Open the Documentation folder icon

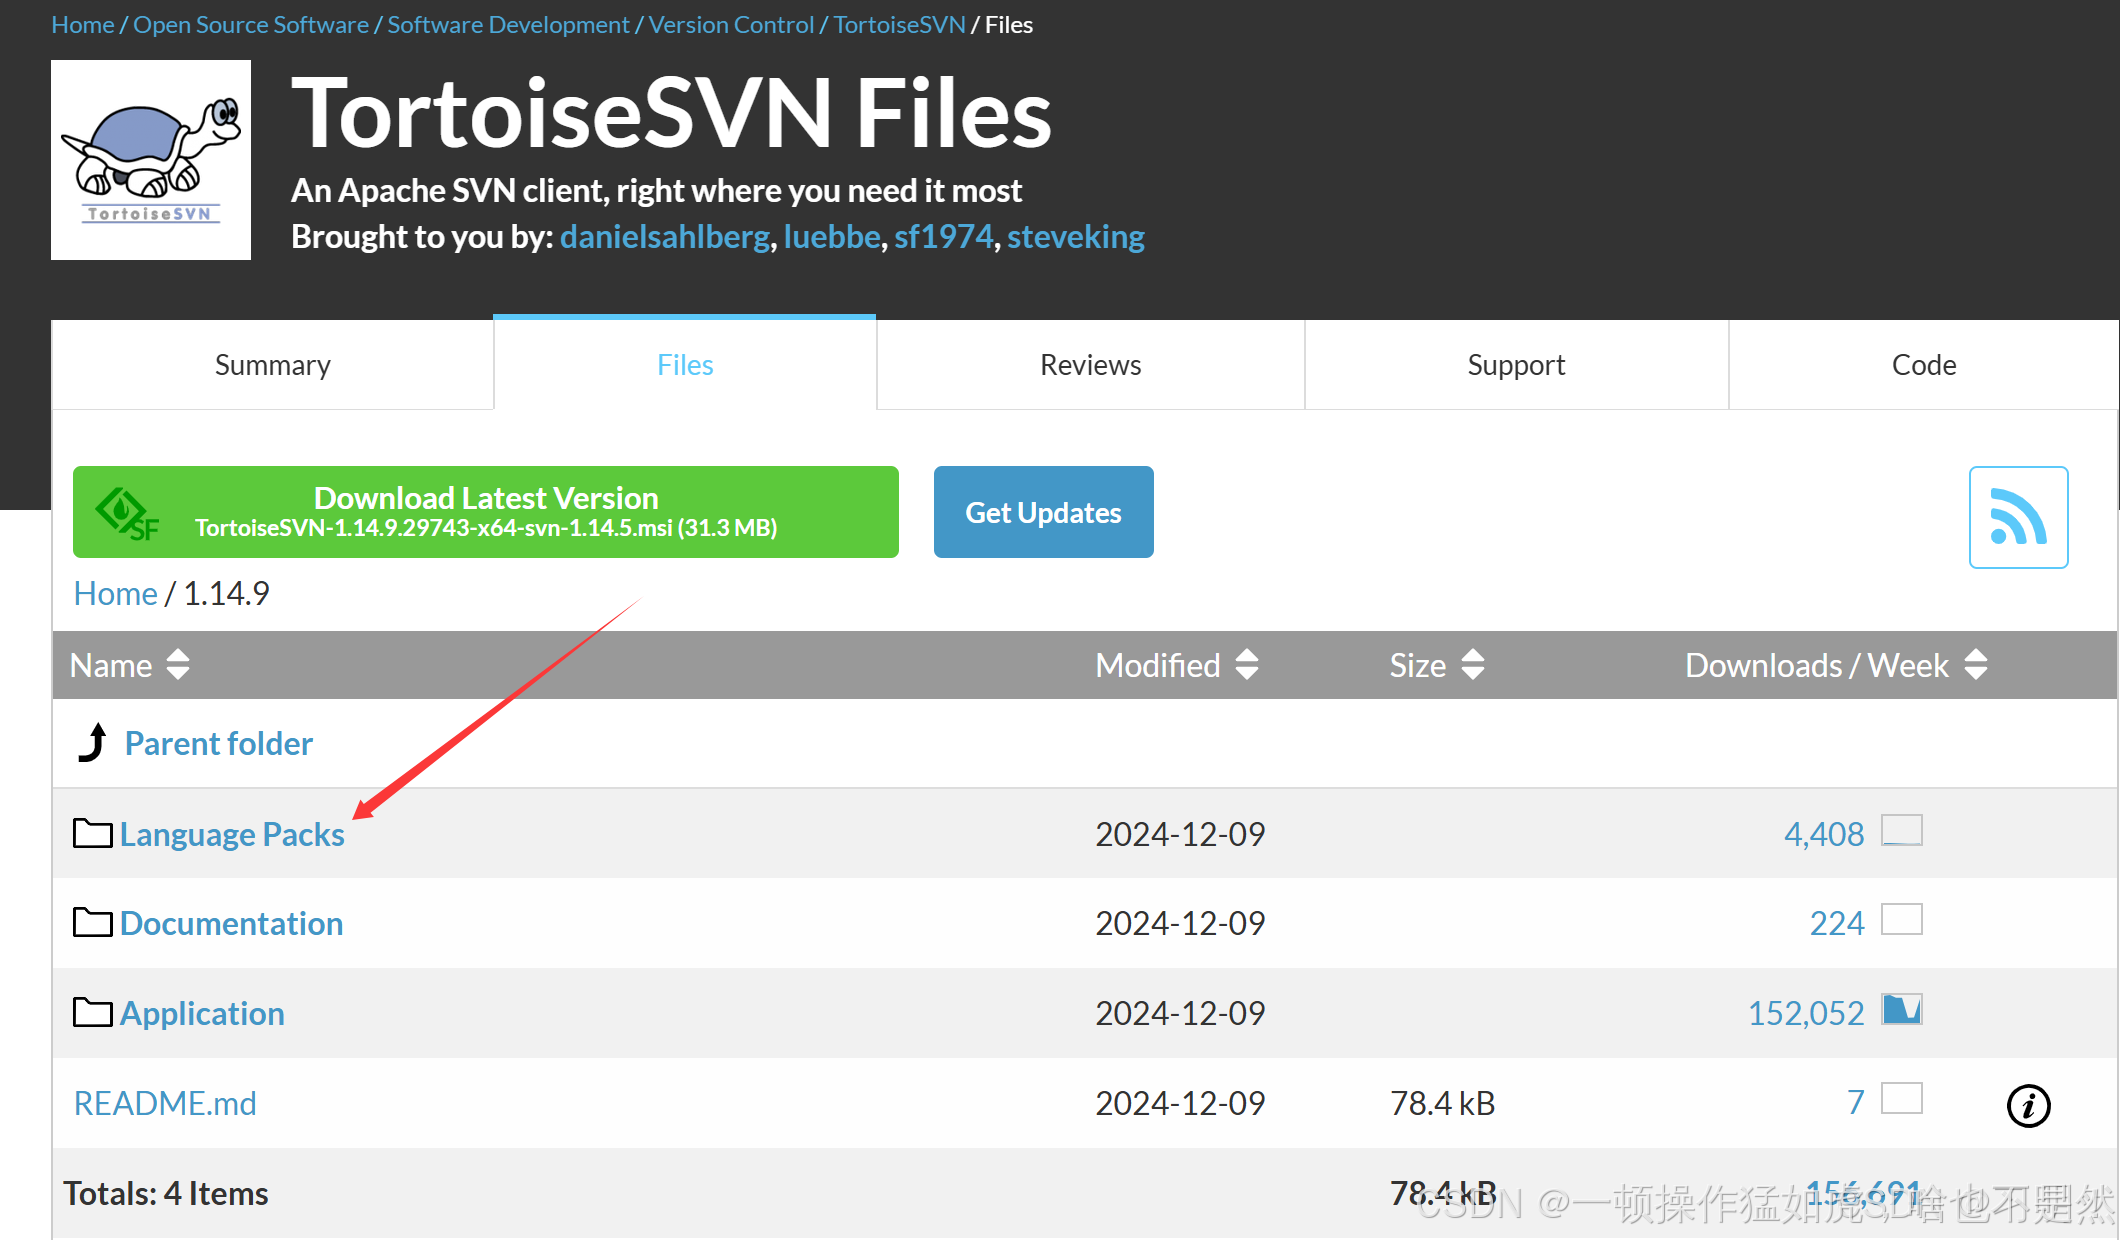click(91, 922)
